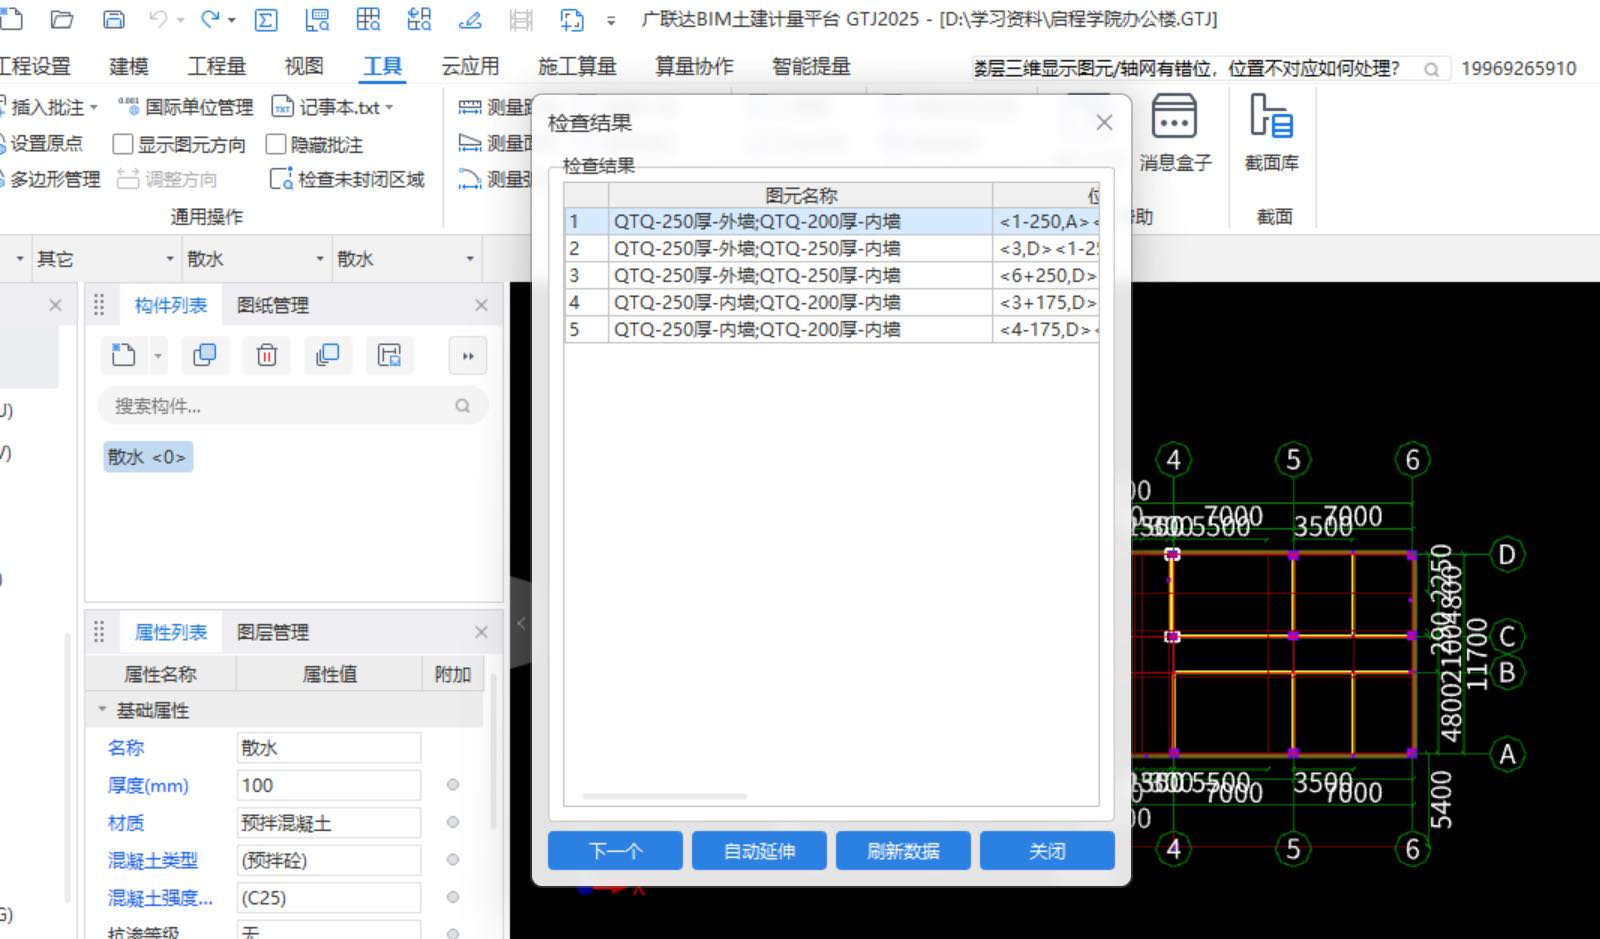Click 国际单位管理 tool

tap(186, 107)
